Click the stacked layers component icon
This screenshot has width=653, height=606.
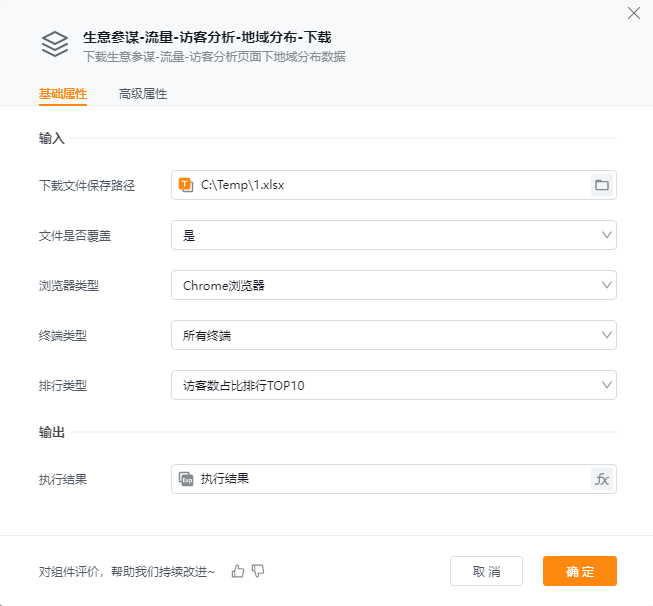(x=54, y=45)
